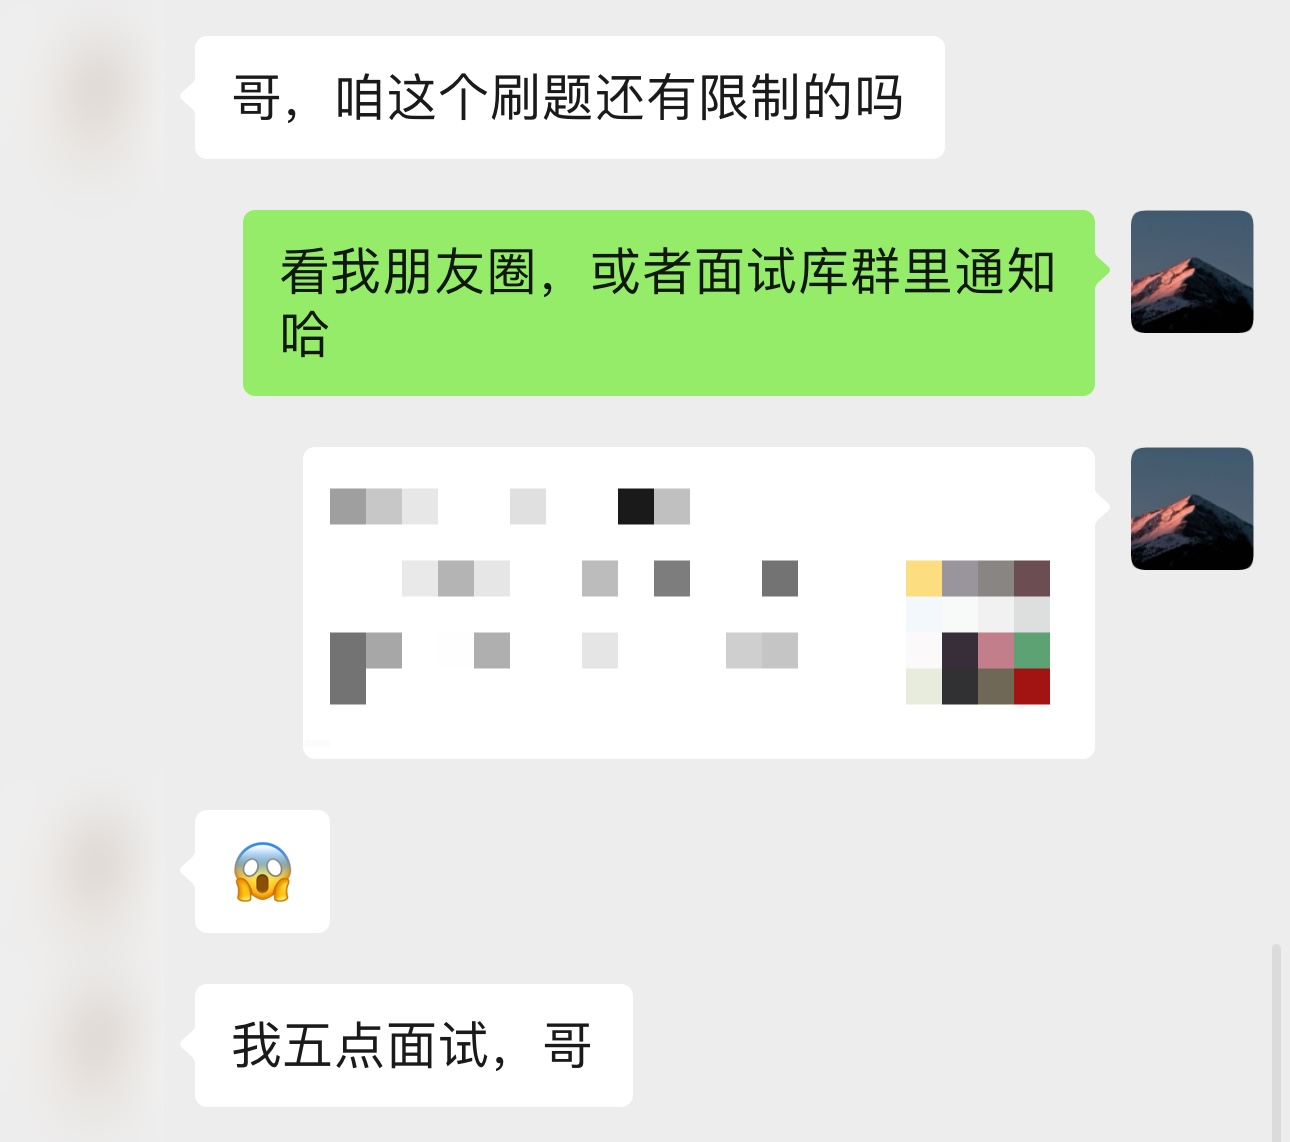Open mountain avatar beside the pixelated card
This screenshot has height=1142, width=1290.
pyautogui.click(x=1192, y=508)
